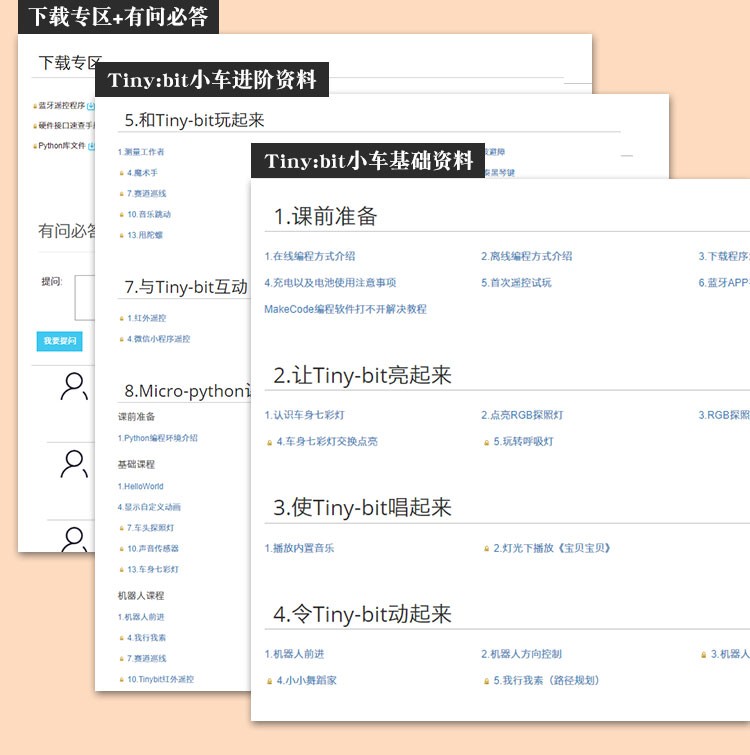Open Python库文件 download link
This screenshot has height=755, width=750.
click(x=62, y=145)
